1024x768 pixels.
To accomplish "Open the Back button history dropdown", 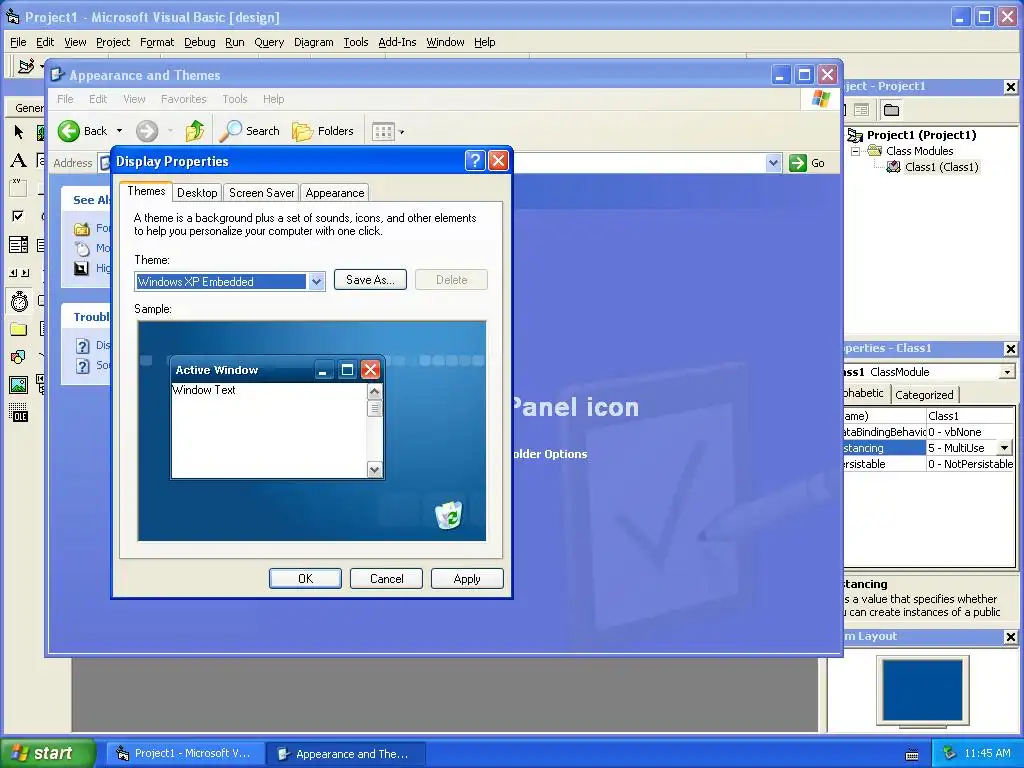I will click(x=120, y=131).
